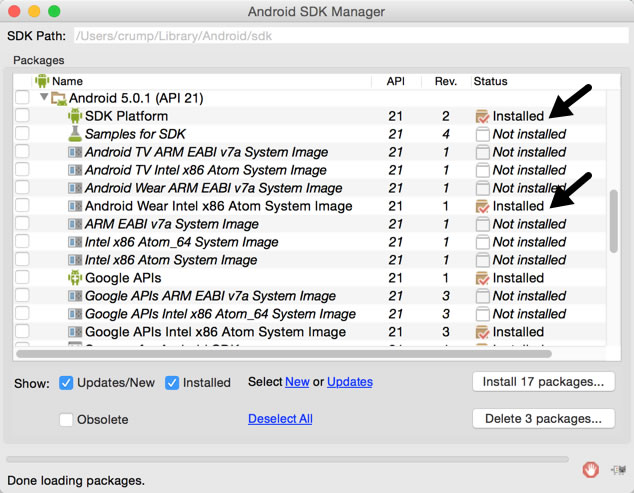
Task: Click the Intel x86 Atom_64 System Image icon
Action: (75, 242)
